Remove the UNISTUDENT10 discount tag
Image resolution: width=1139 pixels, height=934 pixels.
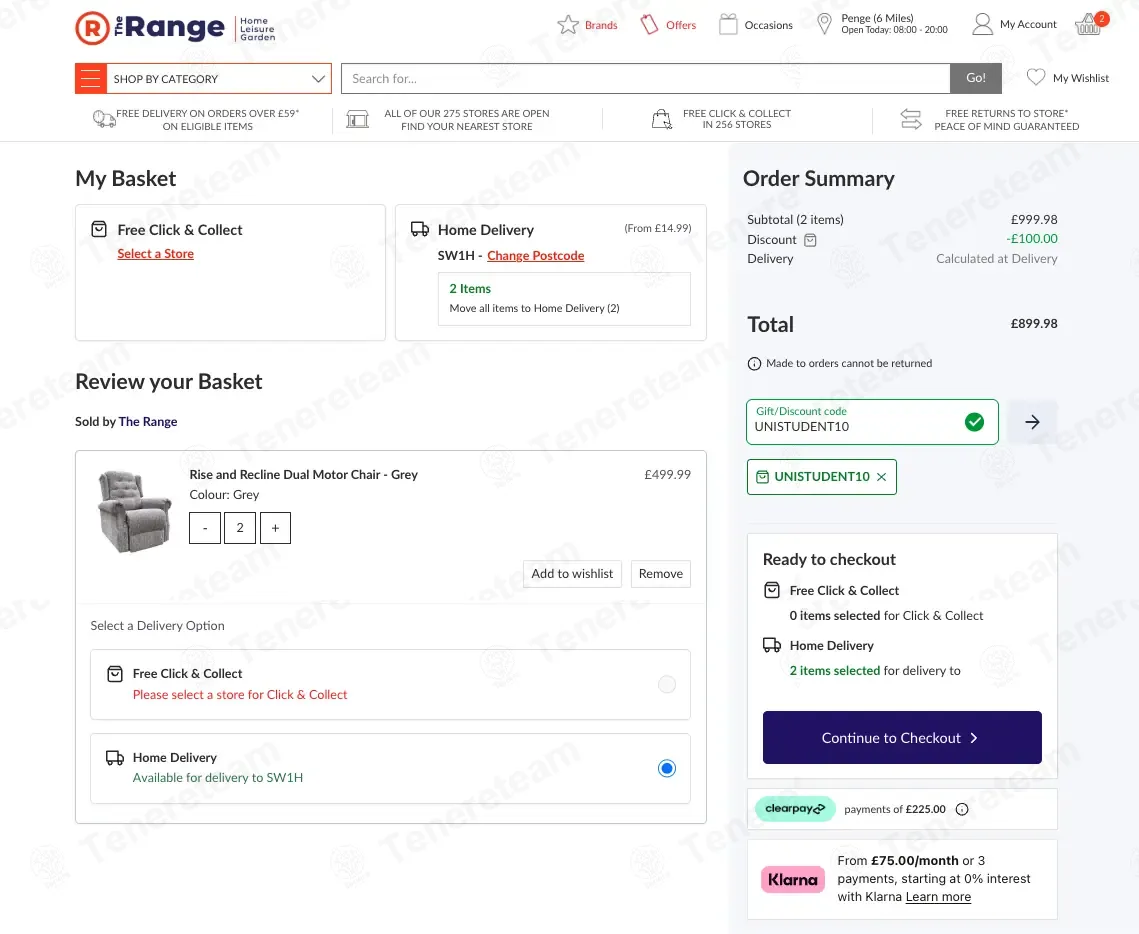click(x=881, y=477)
